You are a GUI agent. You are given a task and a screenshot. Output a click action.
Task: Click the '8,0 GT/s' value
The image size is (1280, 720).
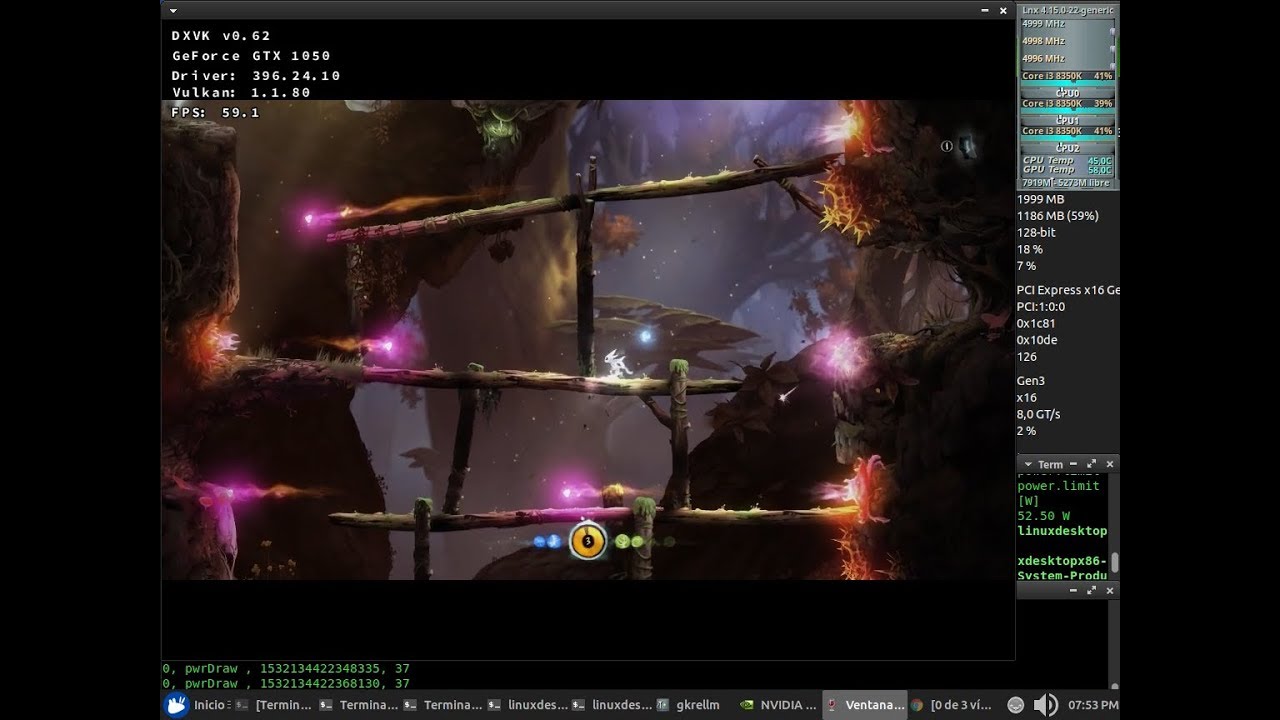[1038, 414]
